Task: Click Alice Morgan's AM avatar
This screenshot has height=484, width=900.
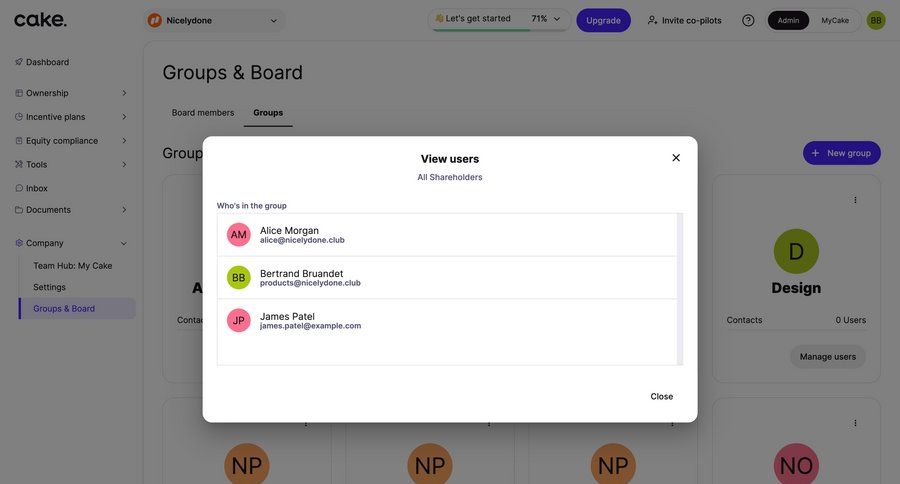Action: (x=238, y=235)
